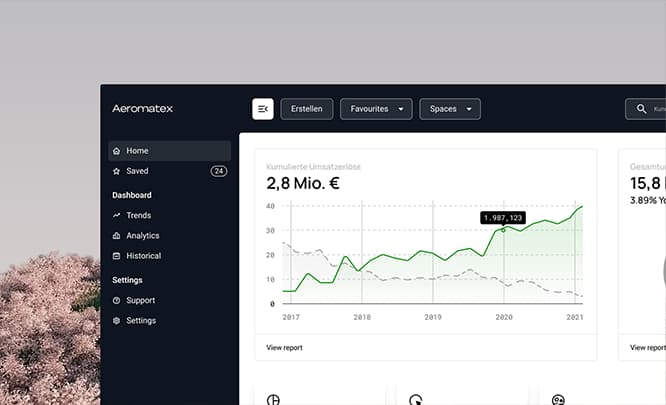Viewport: 666px width, 405px height.
Task: Click the search magnifier icon
Action: [641, 109]
